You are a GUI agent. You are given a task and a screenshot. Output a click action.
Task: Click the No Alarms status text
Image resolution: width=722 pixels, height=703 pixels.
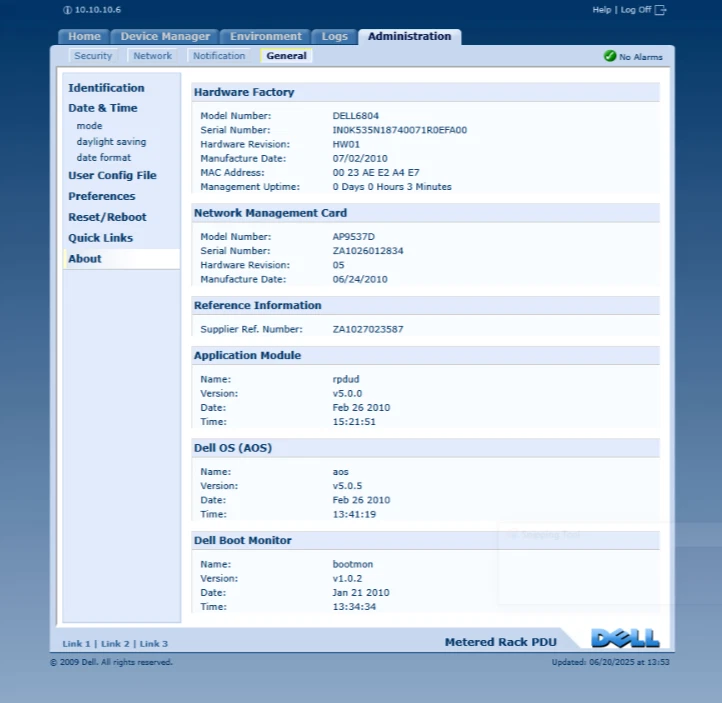pyautogui.click(x=640, y=57)
